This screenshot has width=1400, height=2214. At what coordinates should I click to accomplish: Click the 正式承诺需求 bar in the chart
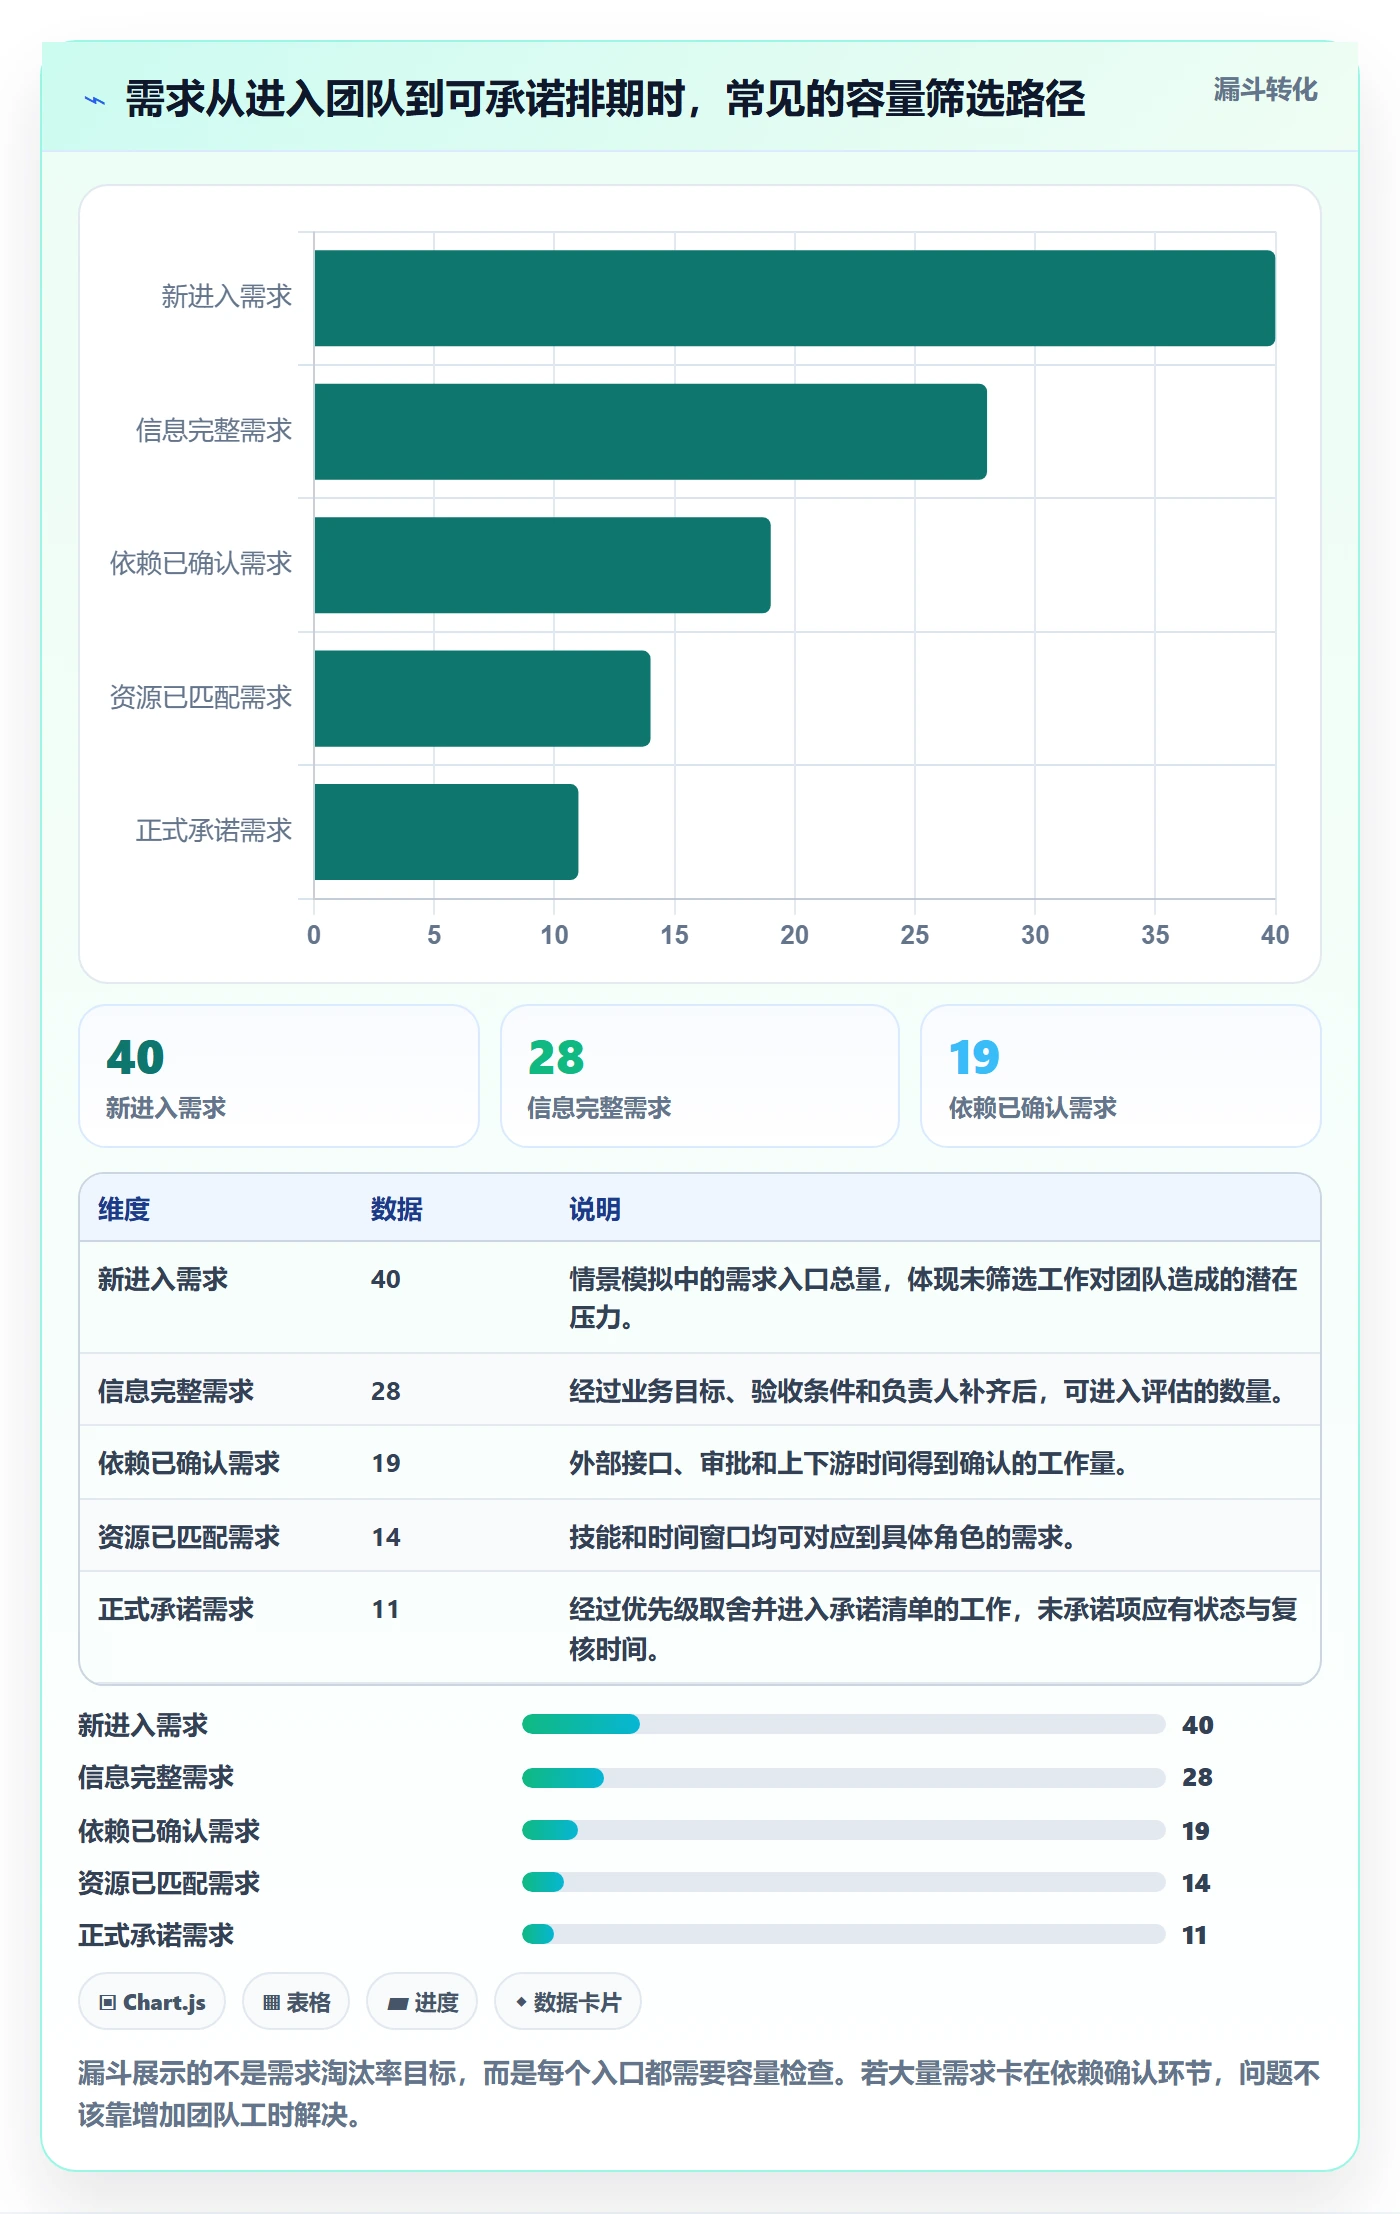[x=446, y=832]
